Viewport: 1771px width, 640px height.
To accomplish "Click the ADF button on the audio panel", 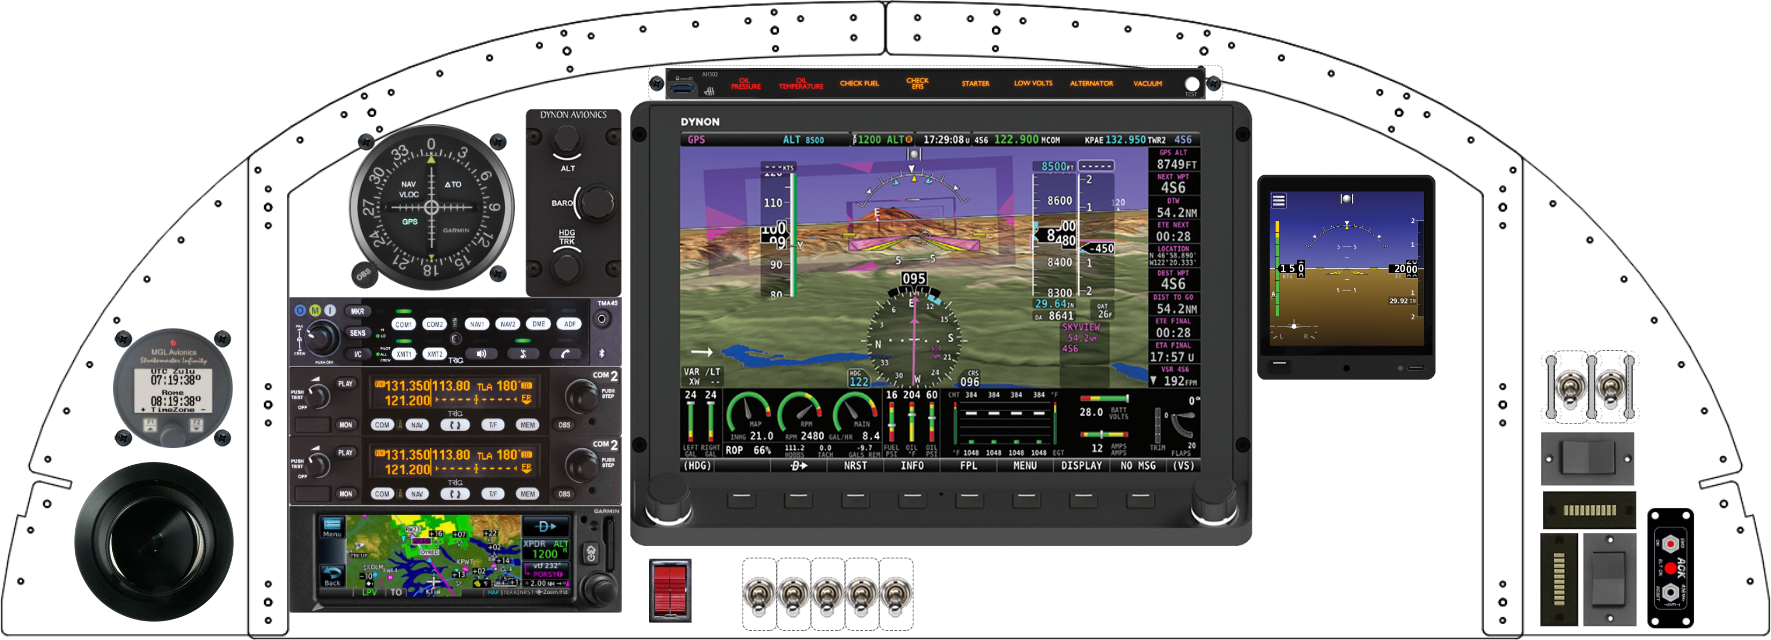I will 569,324.
